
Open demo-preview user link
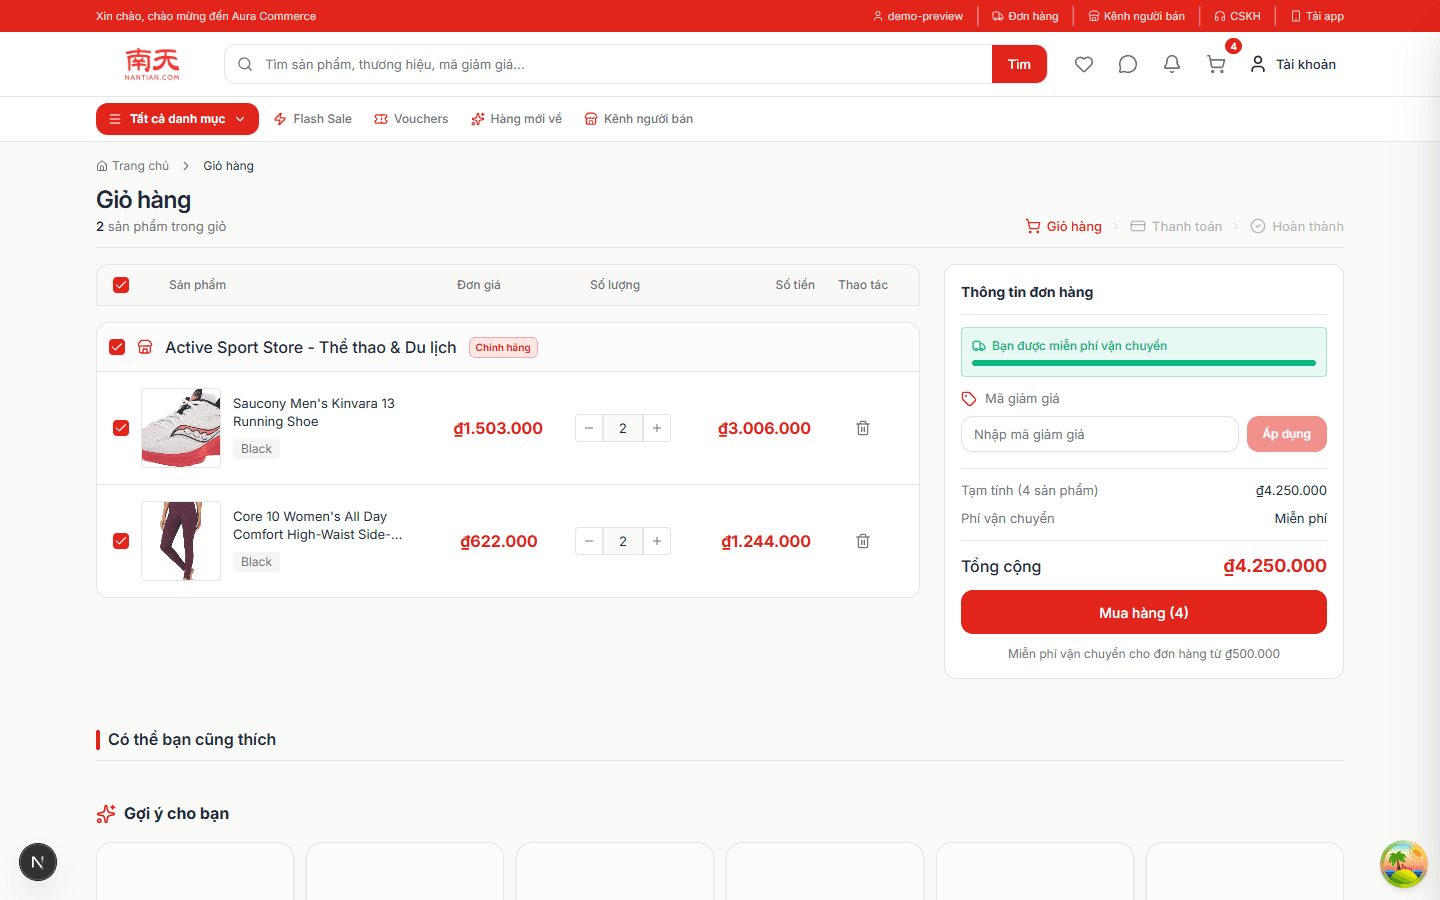point(918,16)
